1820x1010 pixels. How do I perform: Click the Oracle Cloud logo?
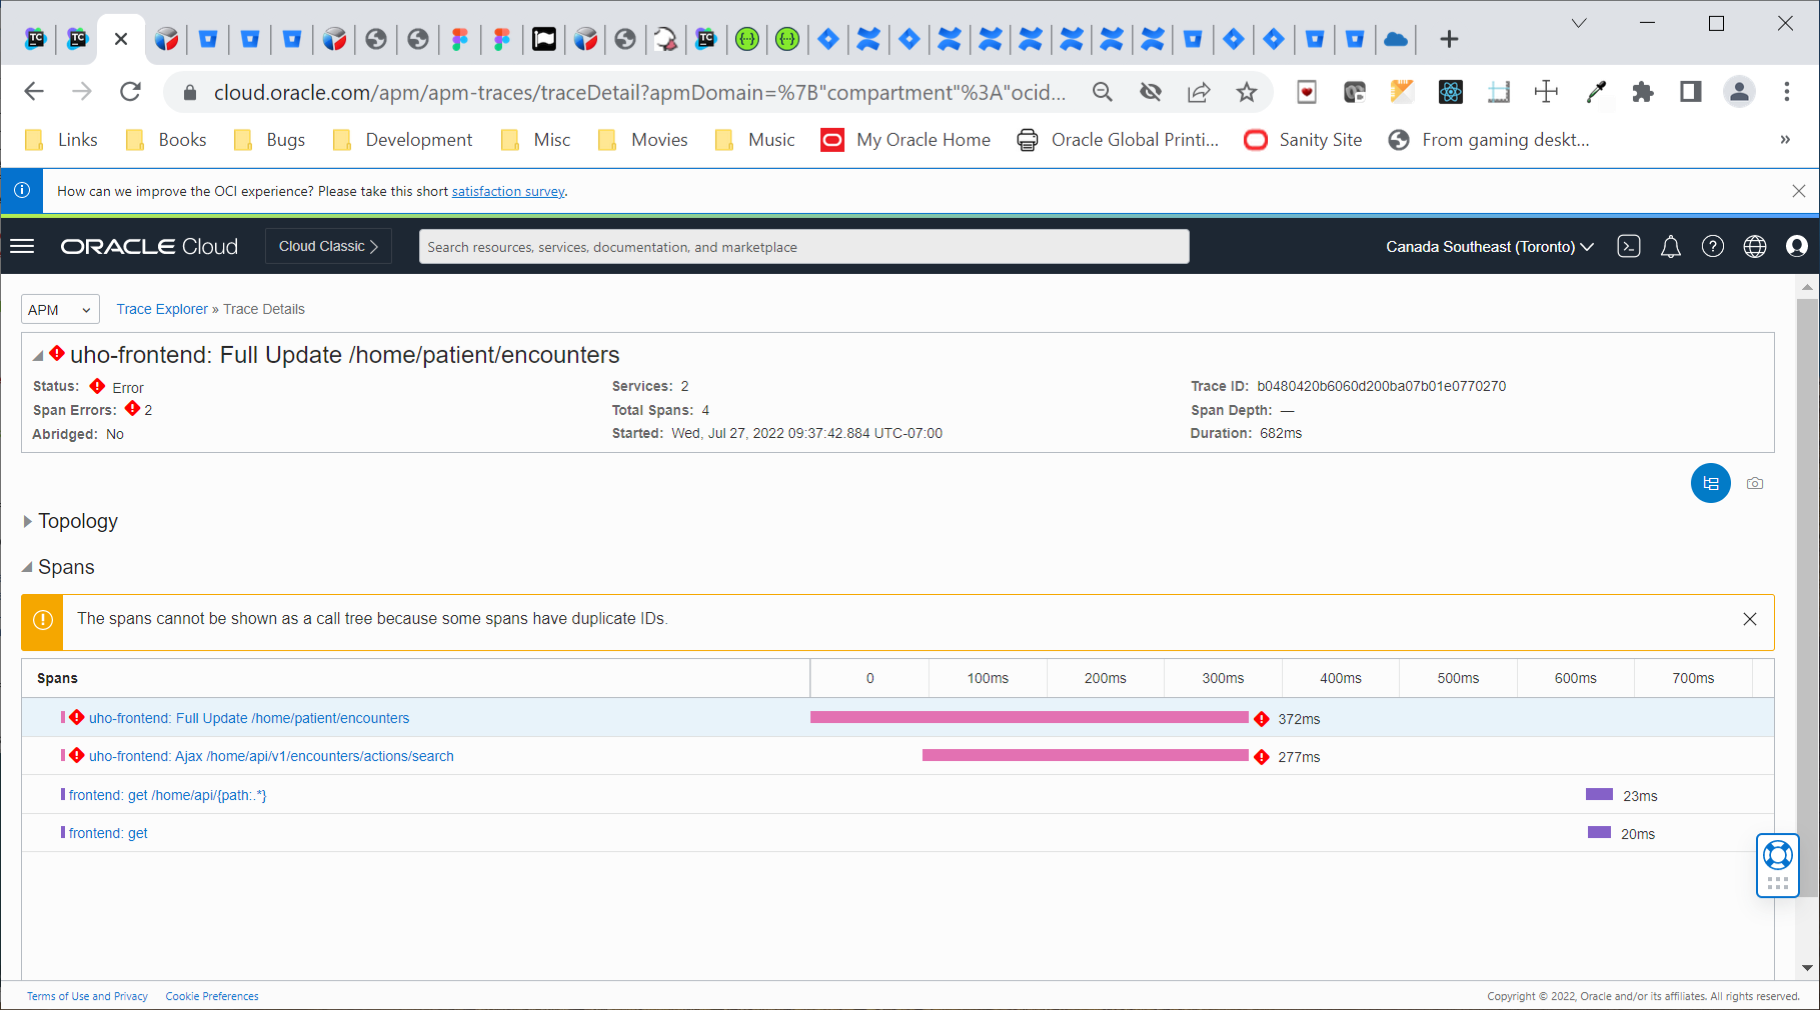coord(149,247)
